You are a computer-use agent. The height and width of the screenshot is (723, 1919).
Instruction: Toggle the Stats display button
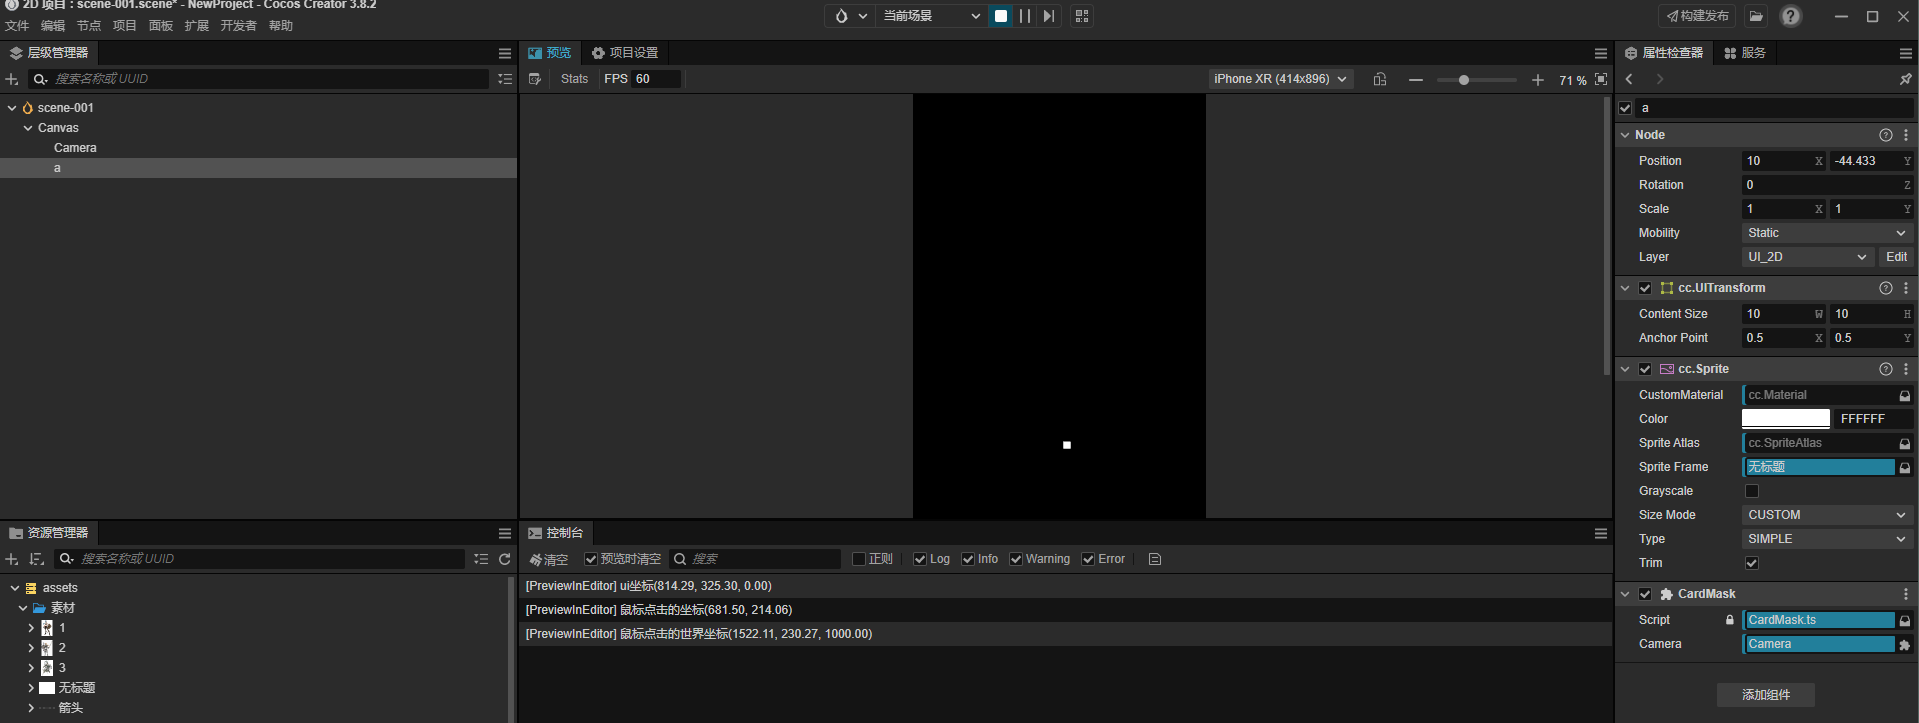coord(575,79)
